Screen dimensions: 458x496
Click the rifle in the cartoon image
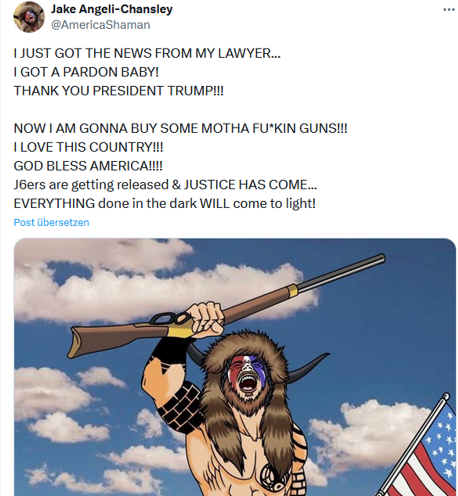click(x=226, y=306)
